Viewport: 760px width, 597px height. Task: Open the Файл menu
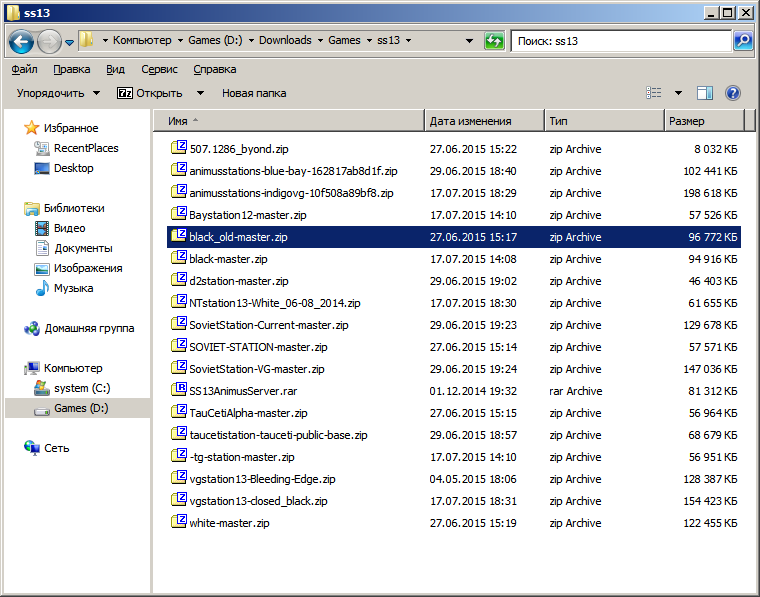click(x=24, y=69)
